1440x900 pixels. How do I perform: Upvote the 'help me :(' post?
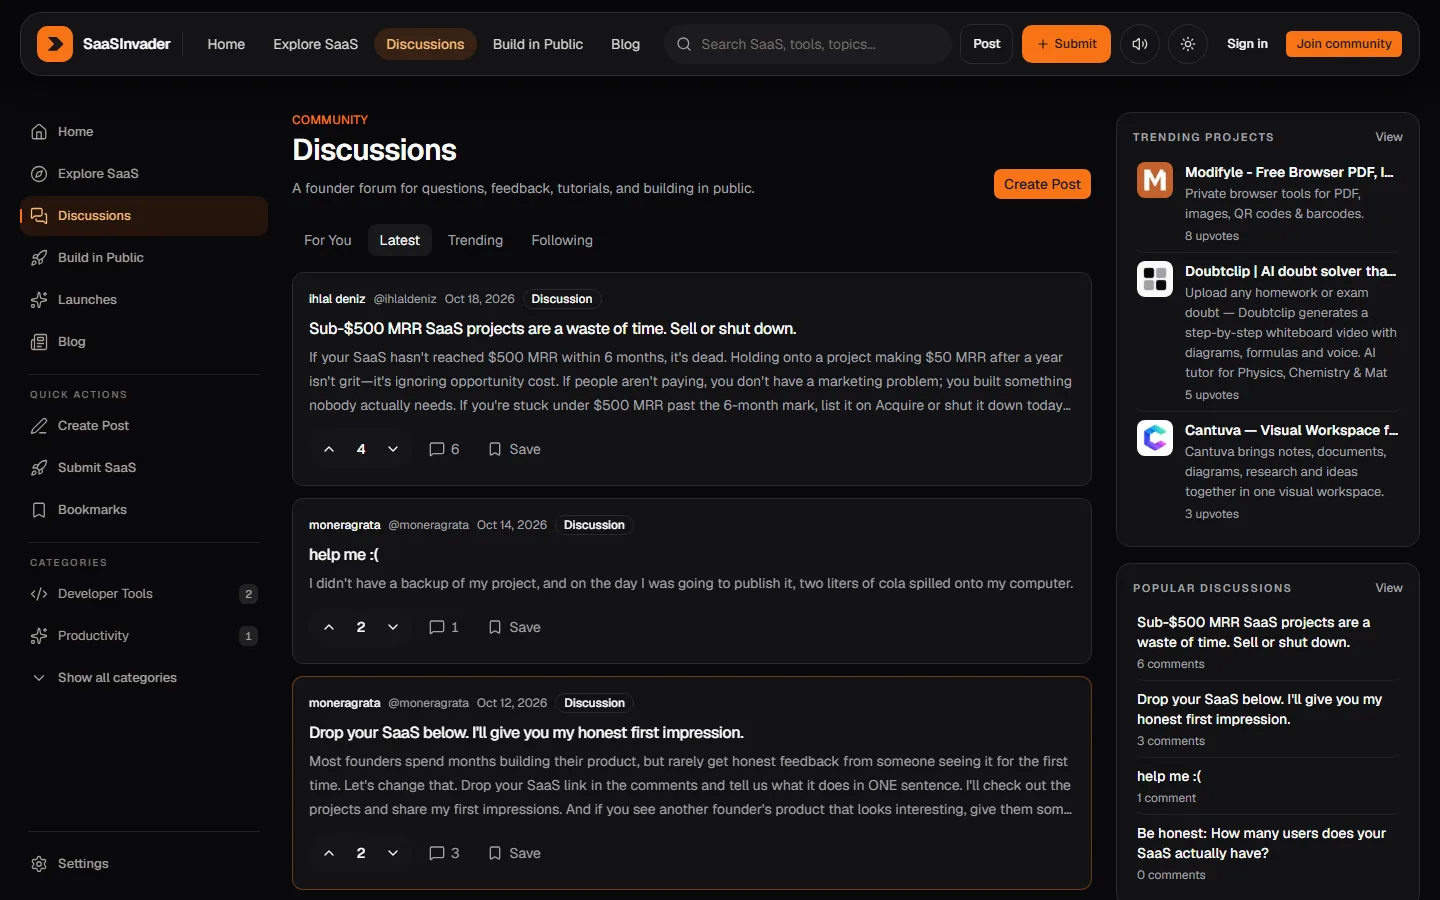click(329, 627)
